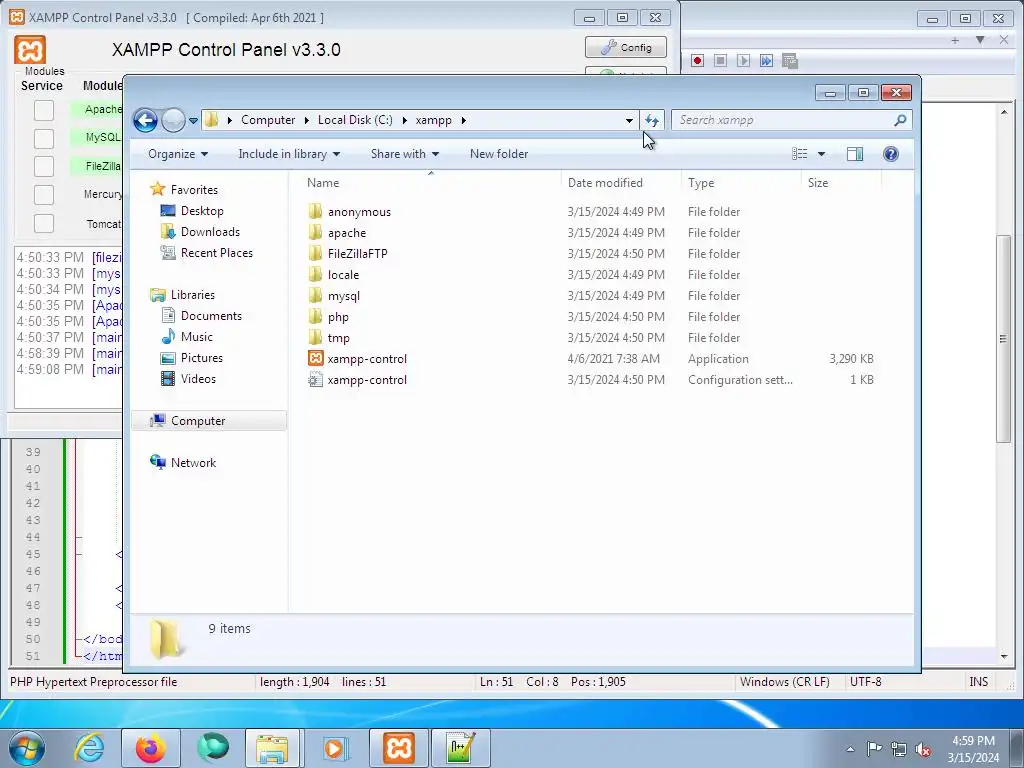Sort by Date modified column
Screen dimensions: 1024x768
pos(620,183)
